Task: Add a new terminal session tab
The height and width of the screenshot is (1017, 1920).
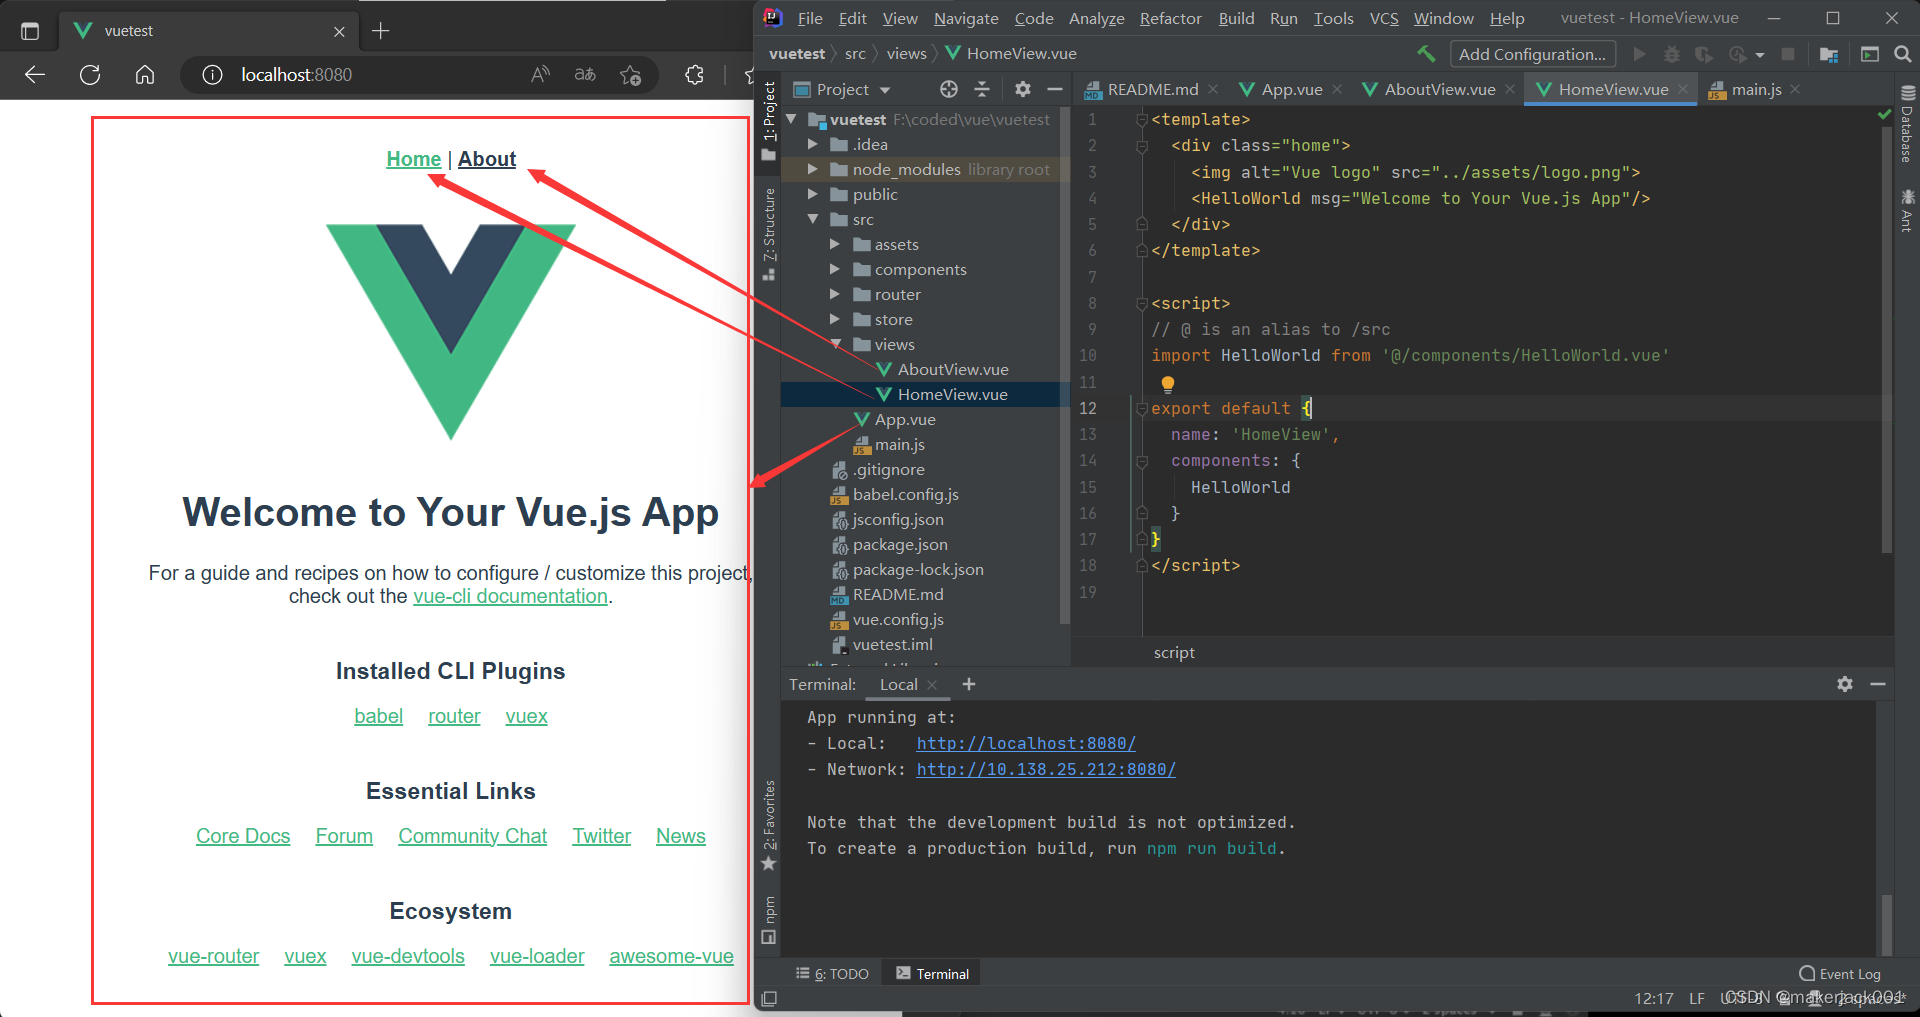Action: tap(968, 684)
